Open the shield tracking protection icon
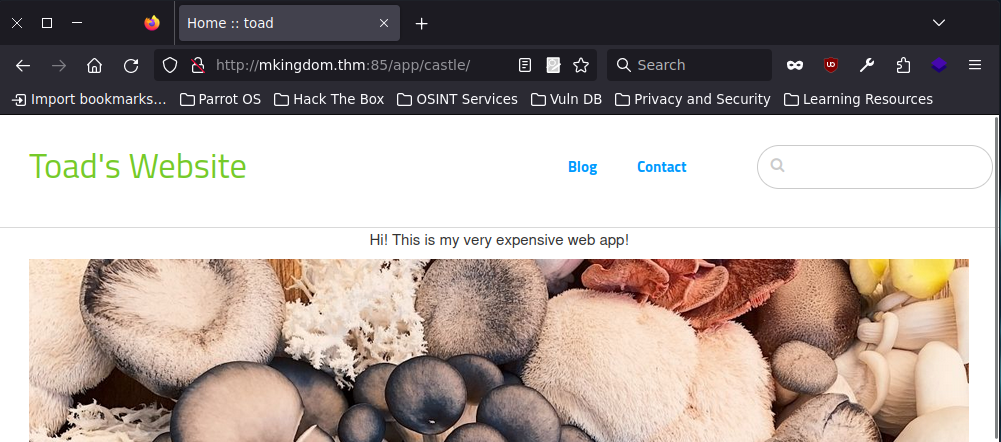The image size is (1001, 442). point(169,65)
